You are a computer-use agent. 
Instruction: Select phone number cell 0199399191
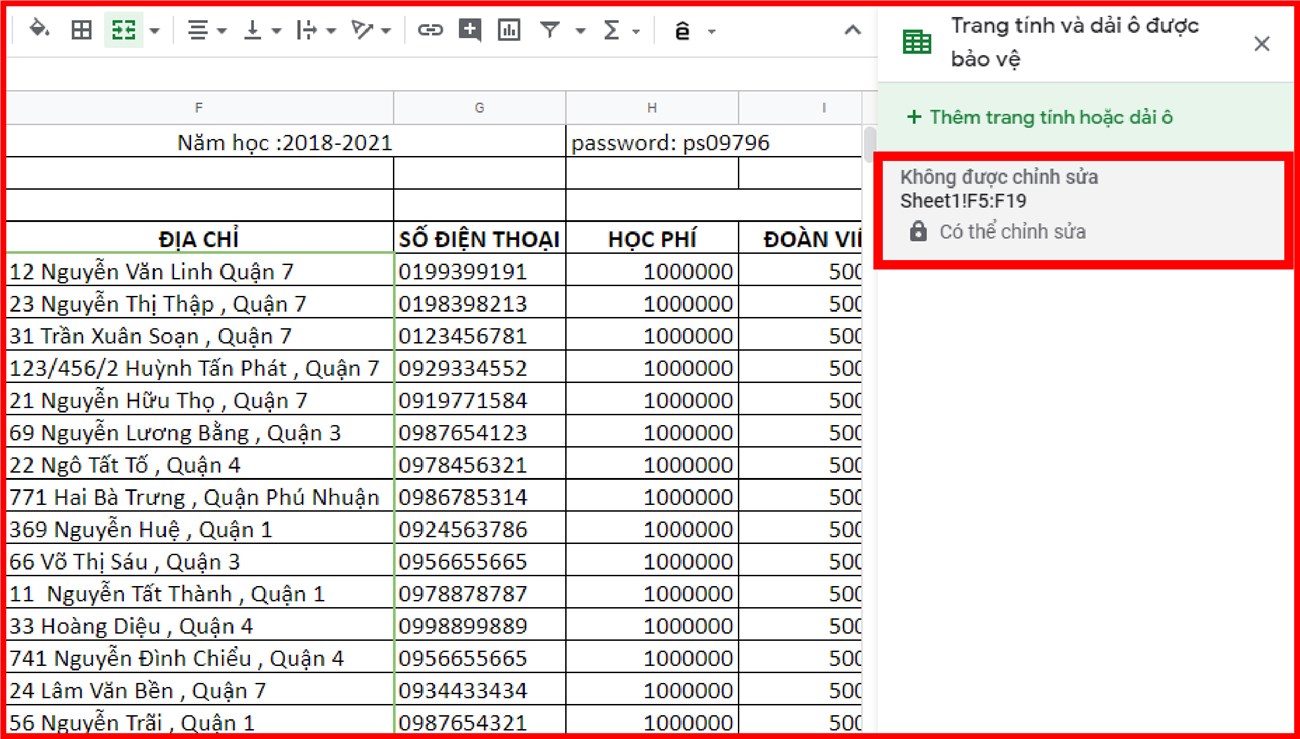tap(480, 271)
